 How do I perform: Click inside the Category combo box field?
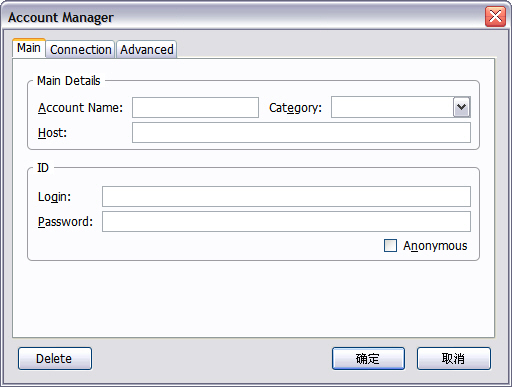[392, 107]
